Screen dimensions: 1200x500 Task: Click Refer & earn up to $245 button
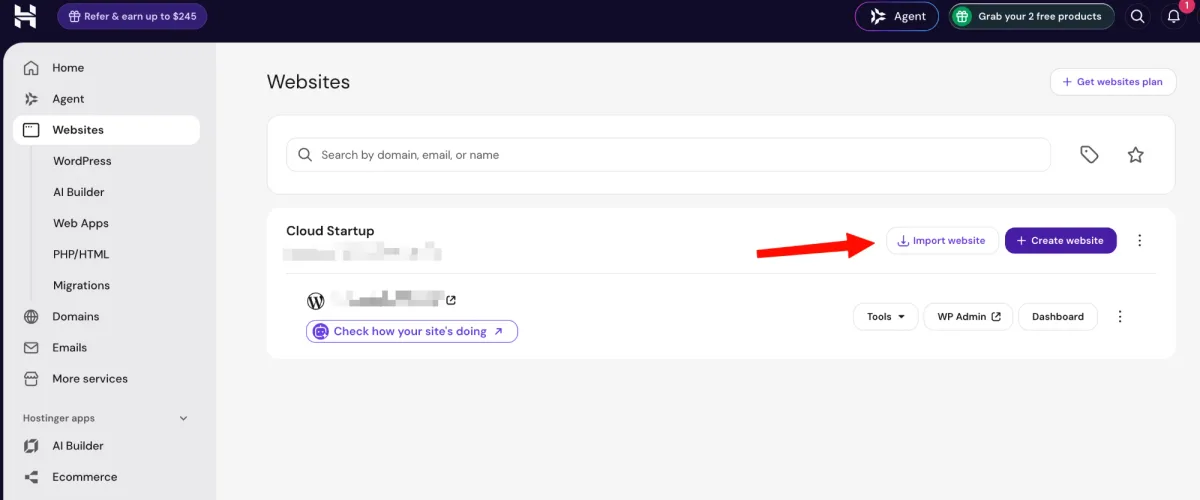coord(132,16)
